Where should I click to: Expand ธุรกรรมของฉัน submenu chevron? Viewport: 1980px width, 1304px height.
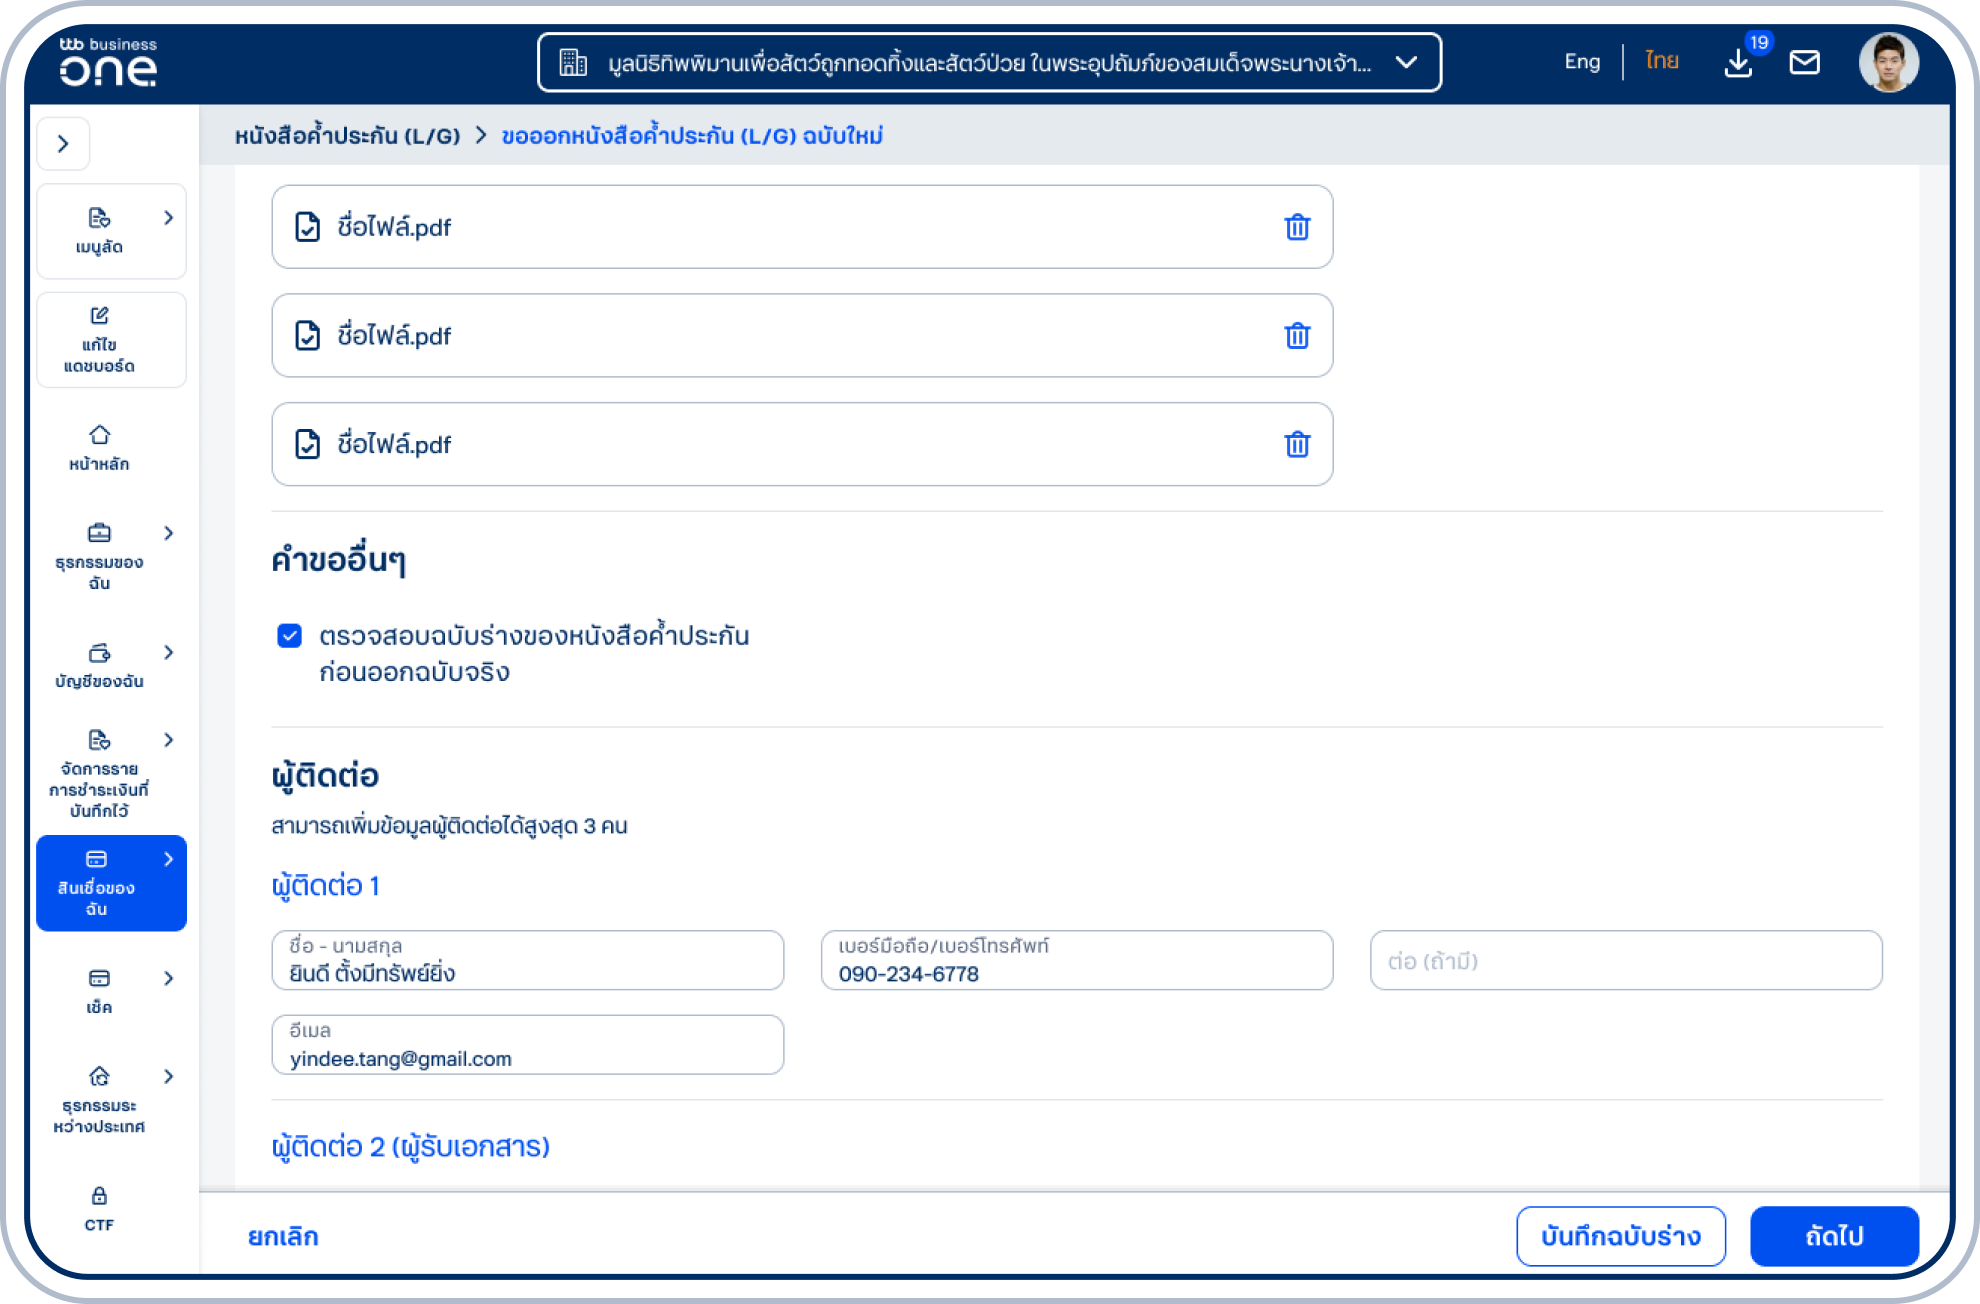coord(168,533)
